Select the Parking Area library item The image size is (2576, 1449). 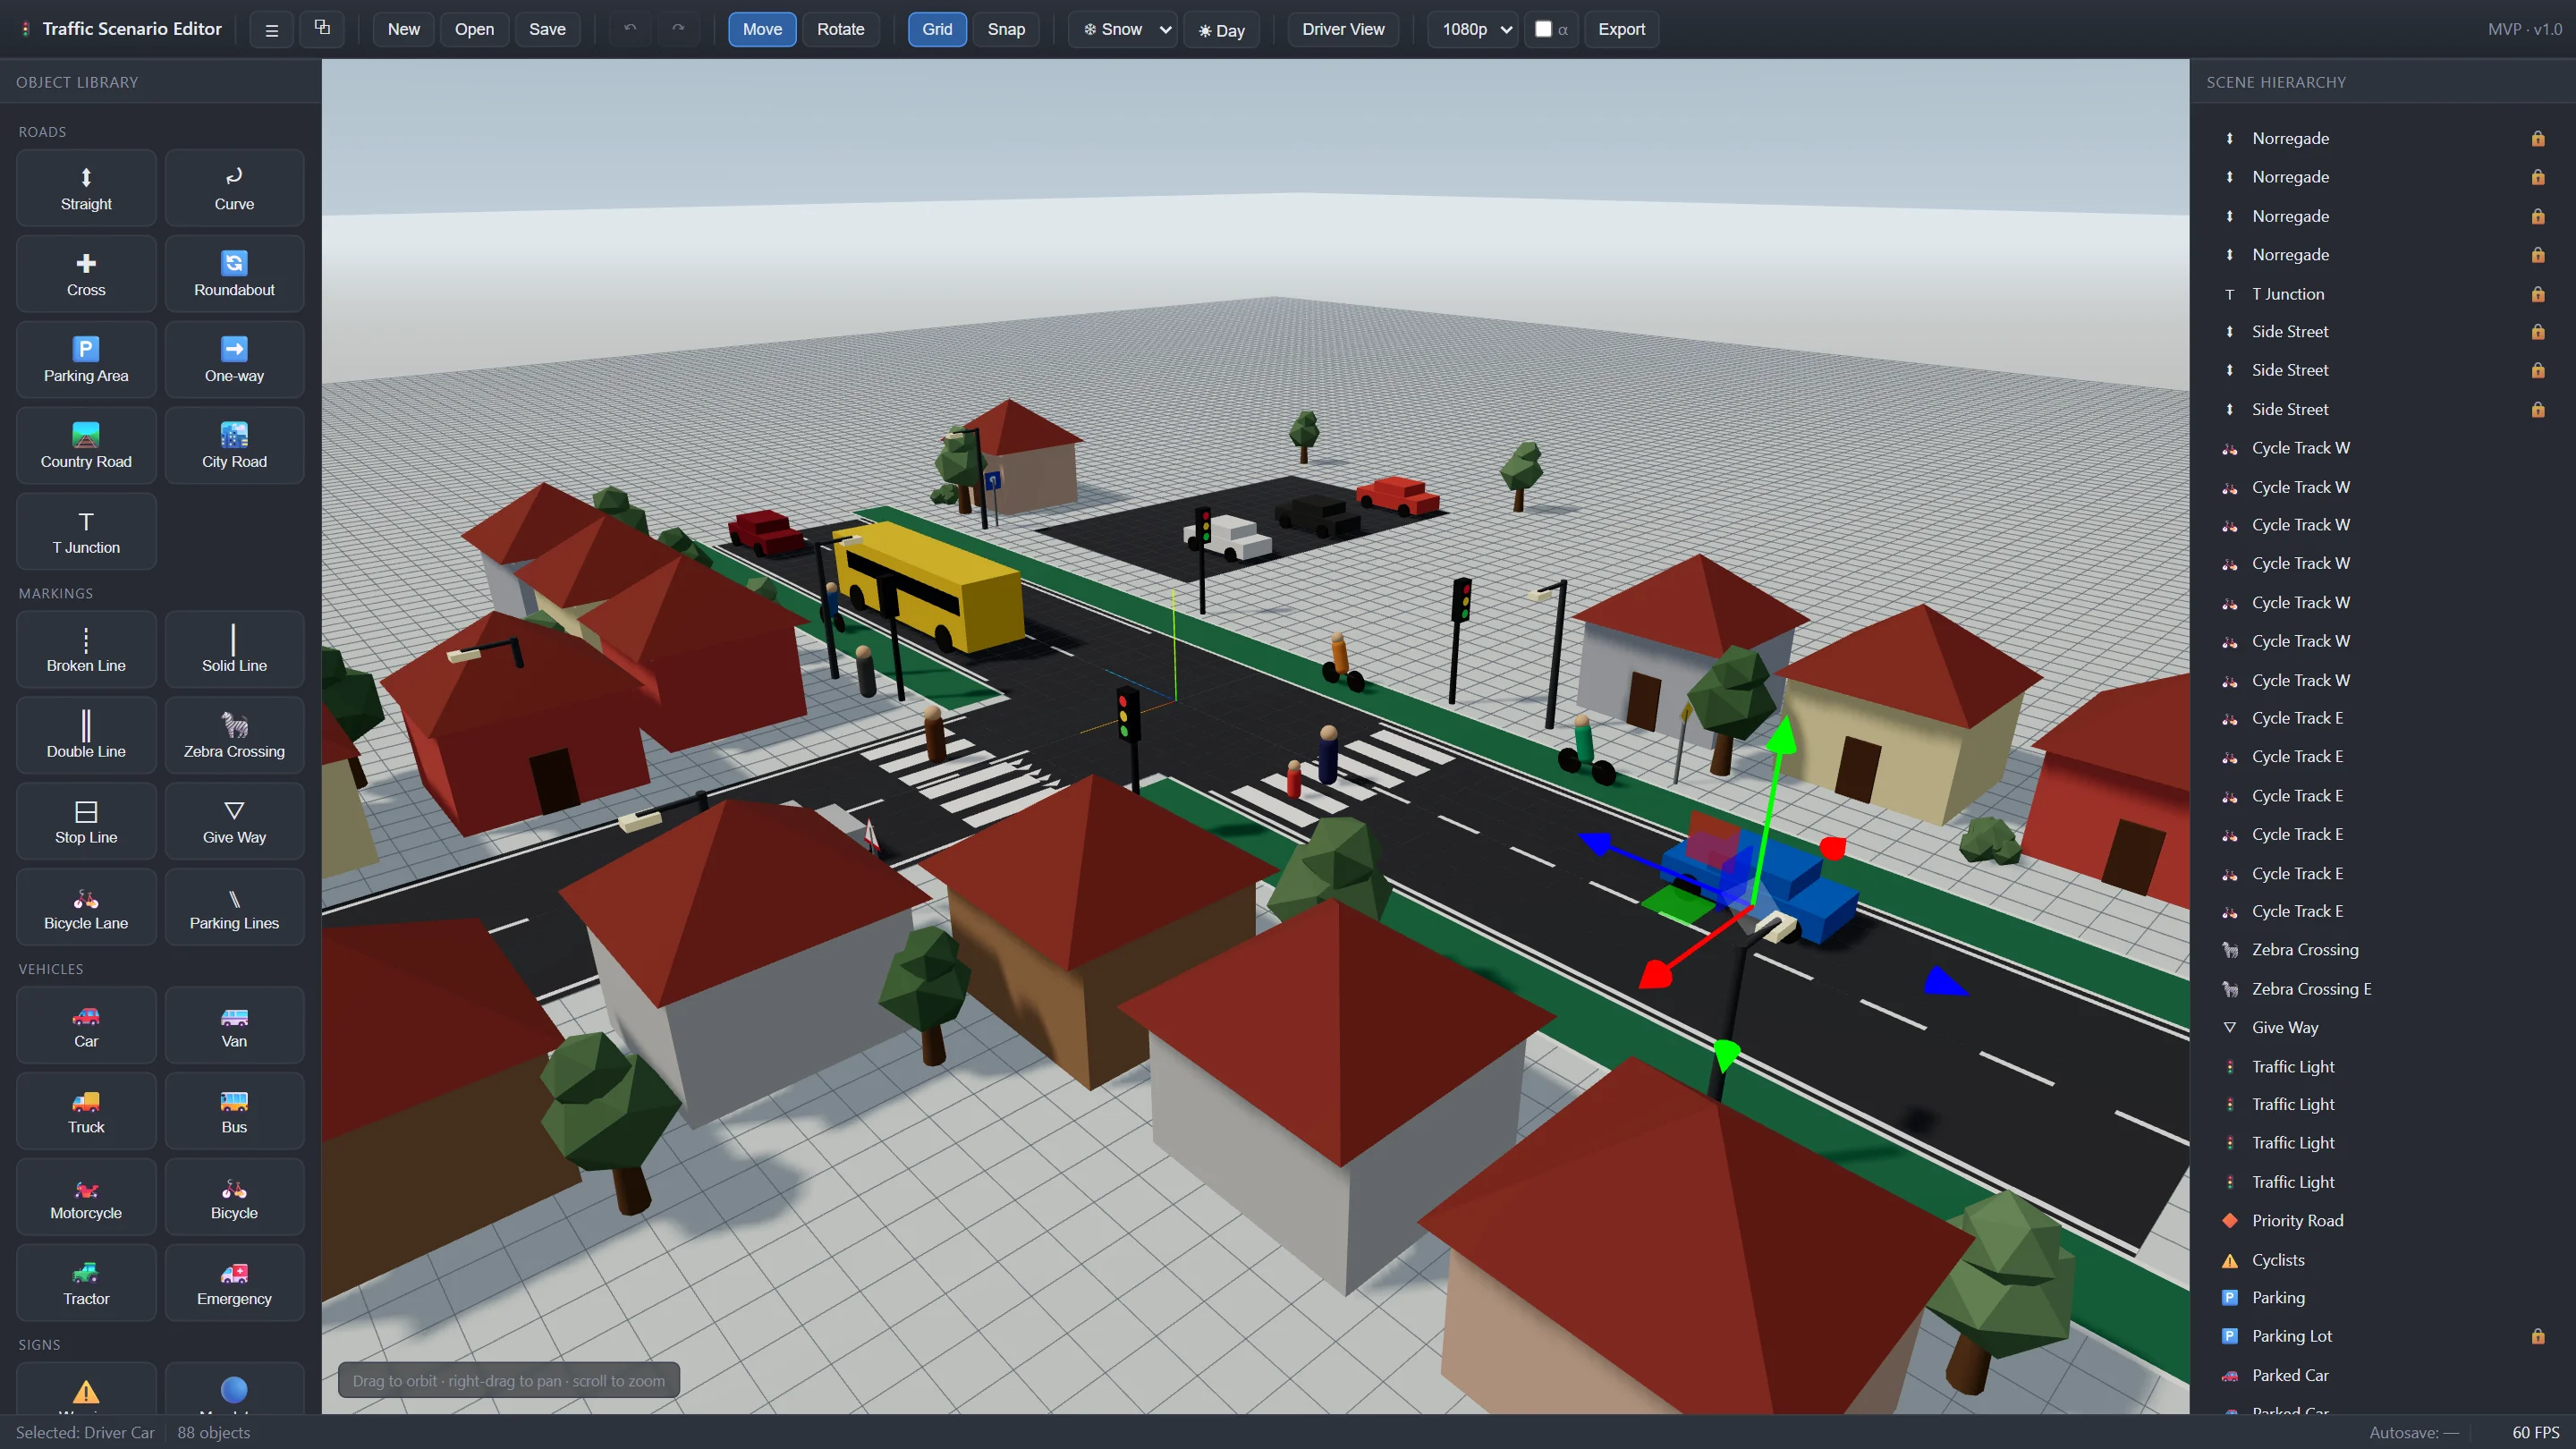coord(86,360)
